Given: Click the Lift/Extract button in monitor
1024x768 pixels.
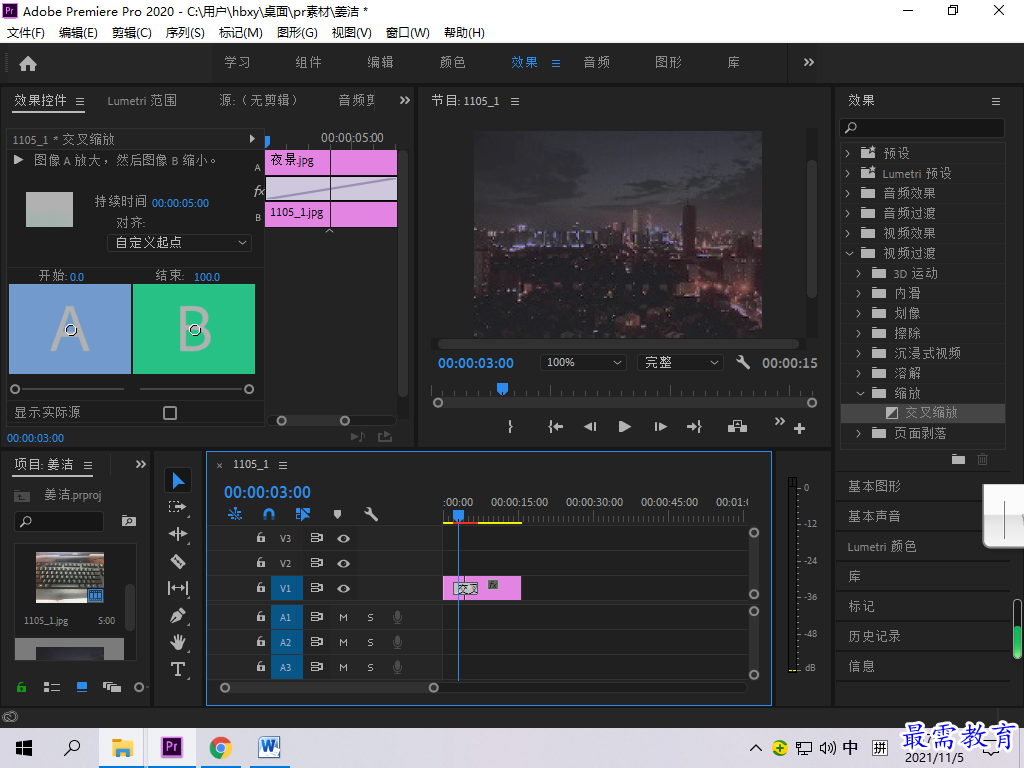Looking at the screenshot, I should [737, 426].
